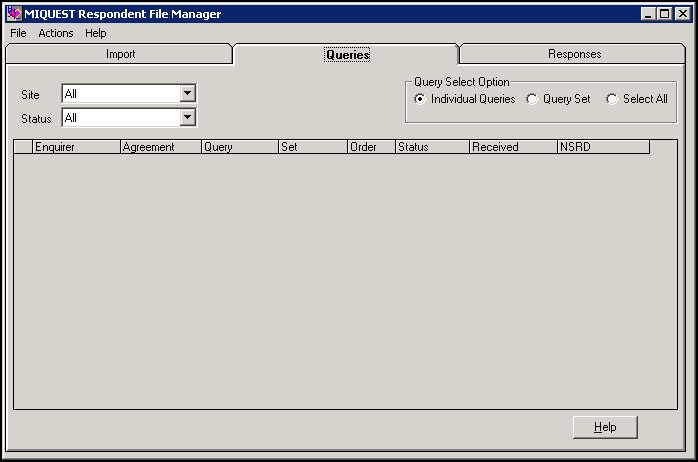Sort by the Enquirer column header
This screenshot has height=462, width=698.
pos(76,147)
